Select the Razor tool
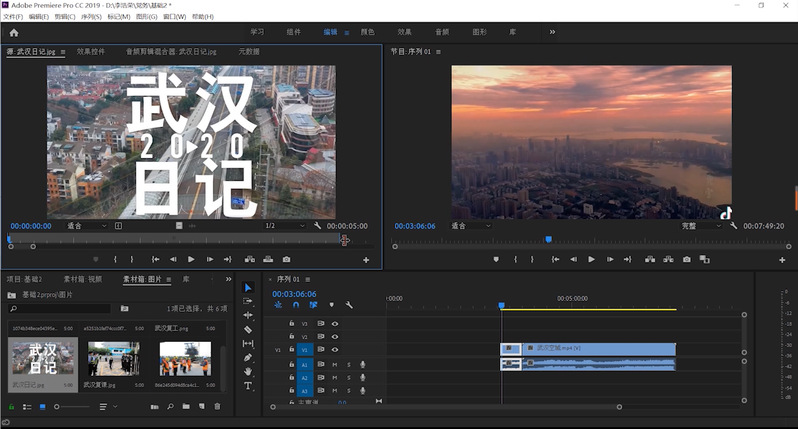 pos(248,329)
